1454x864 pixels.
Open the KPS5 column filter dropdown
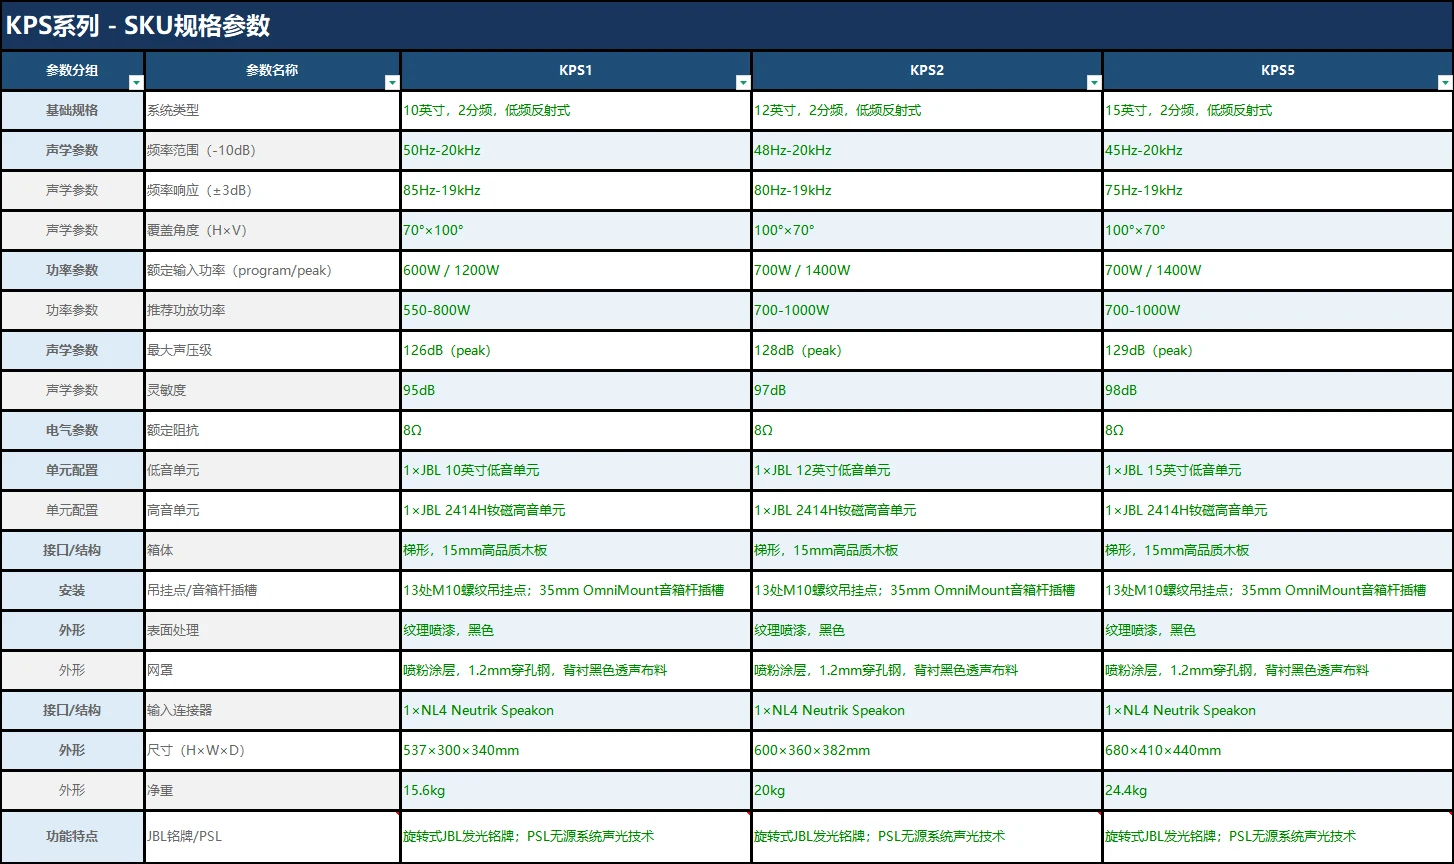(x=1445, y=82)
